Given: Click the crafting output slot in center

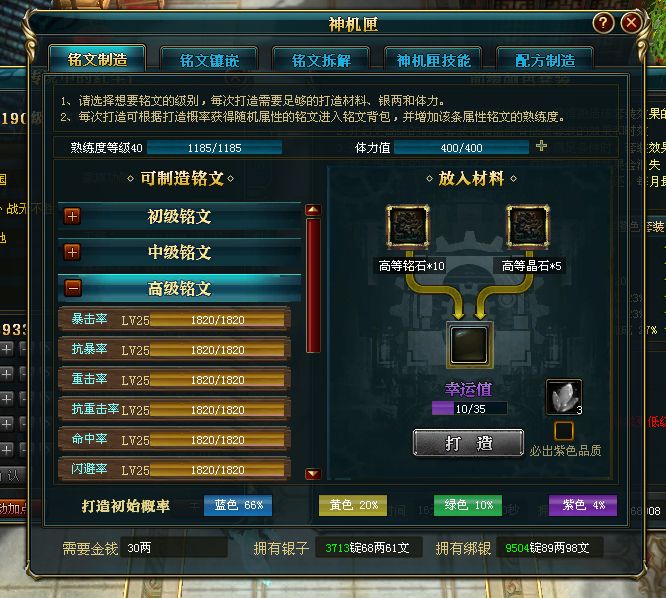Looking at the screenshot, I should (x=469, y=345).
